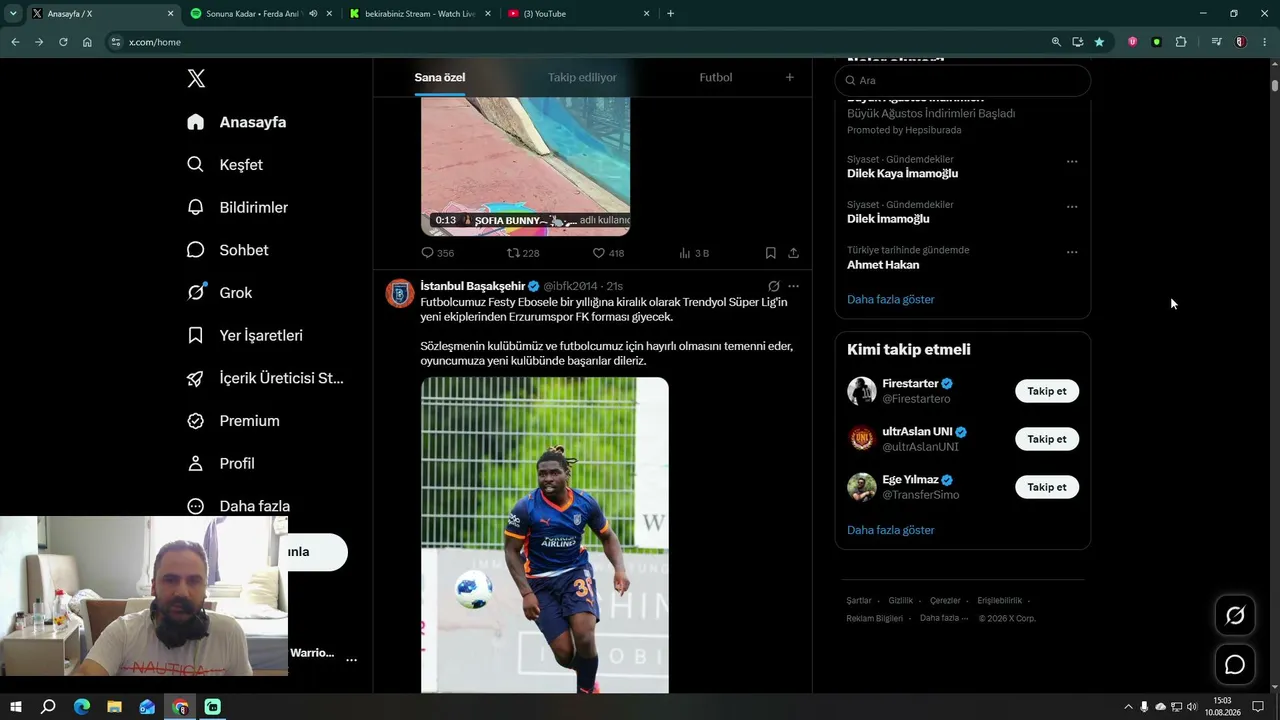This screenshot has width=1280, height=720.
Task: Click the browser home button
Action: (87, 42)
